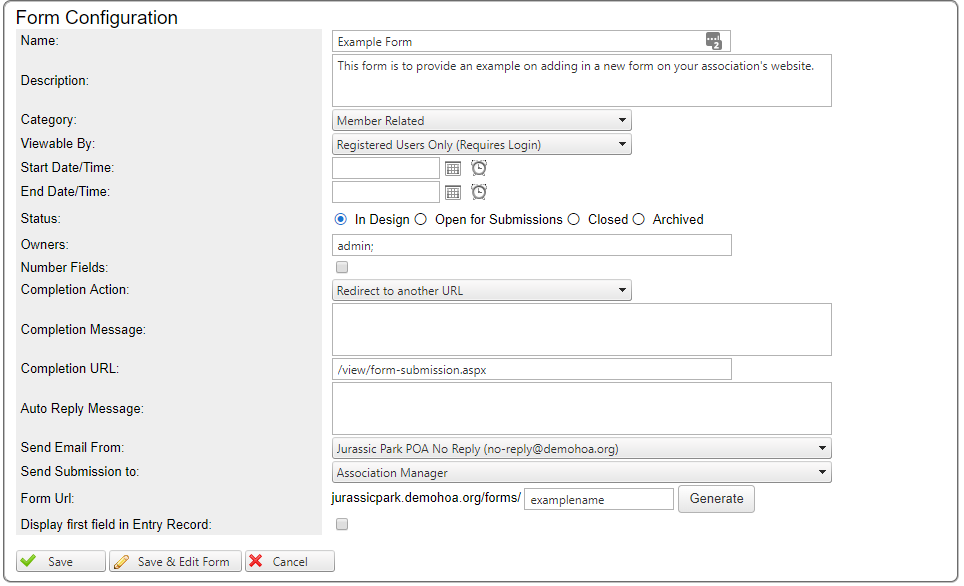Click the Save button

pos(60,561)
